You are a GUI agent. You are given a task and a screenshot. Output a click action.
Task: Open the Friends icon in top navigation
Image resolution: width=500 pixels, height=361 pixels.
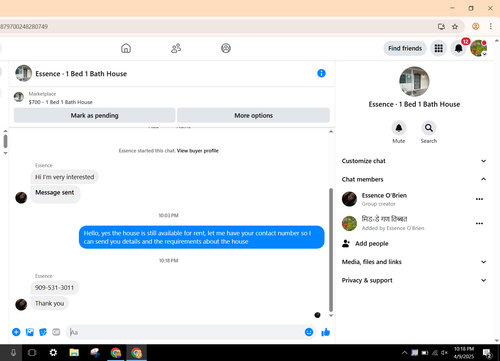176,48
